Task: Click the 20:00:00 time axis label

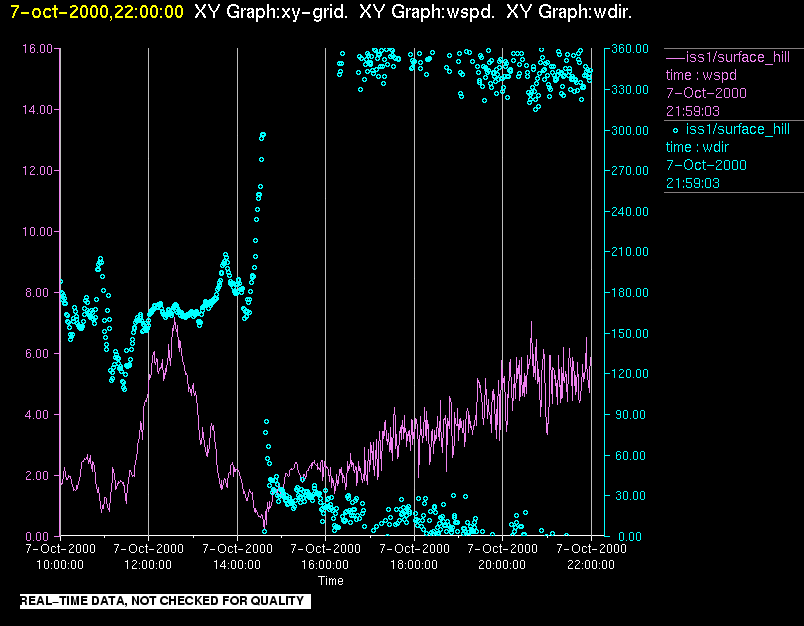Action: click(502, 564)
